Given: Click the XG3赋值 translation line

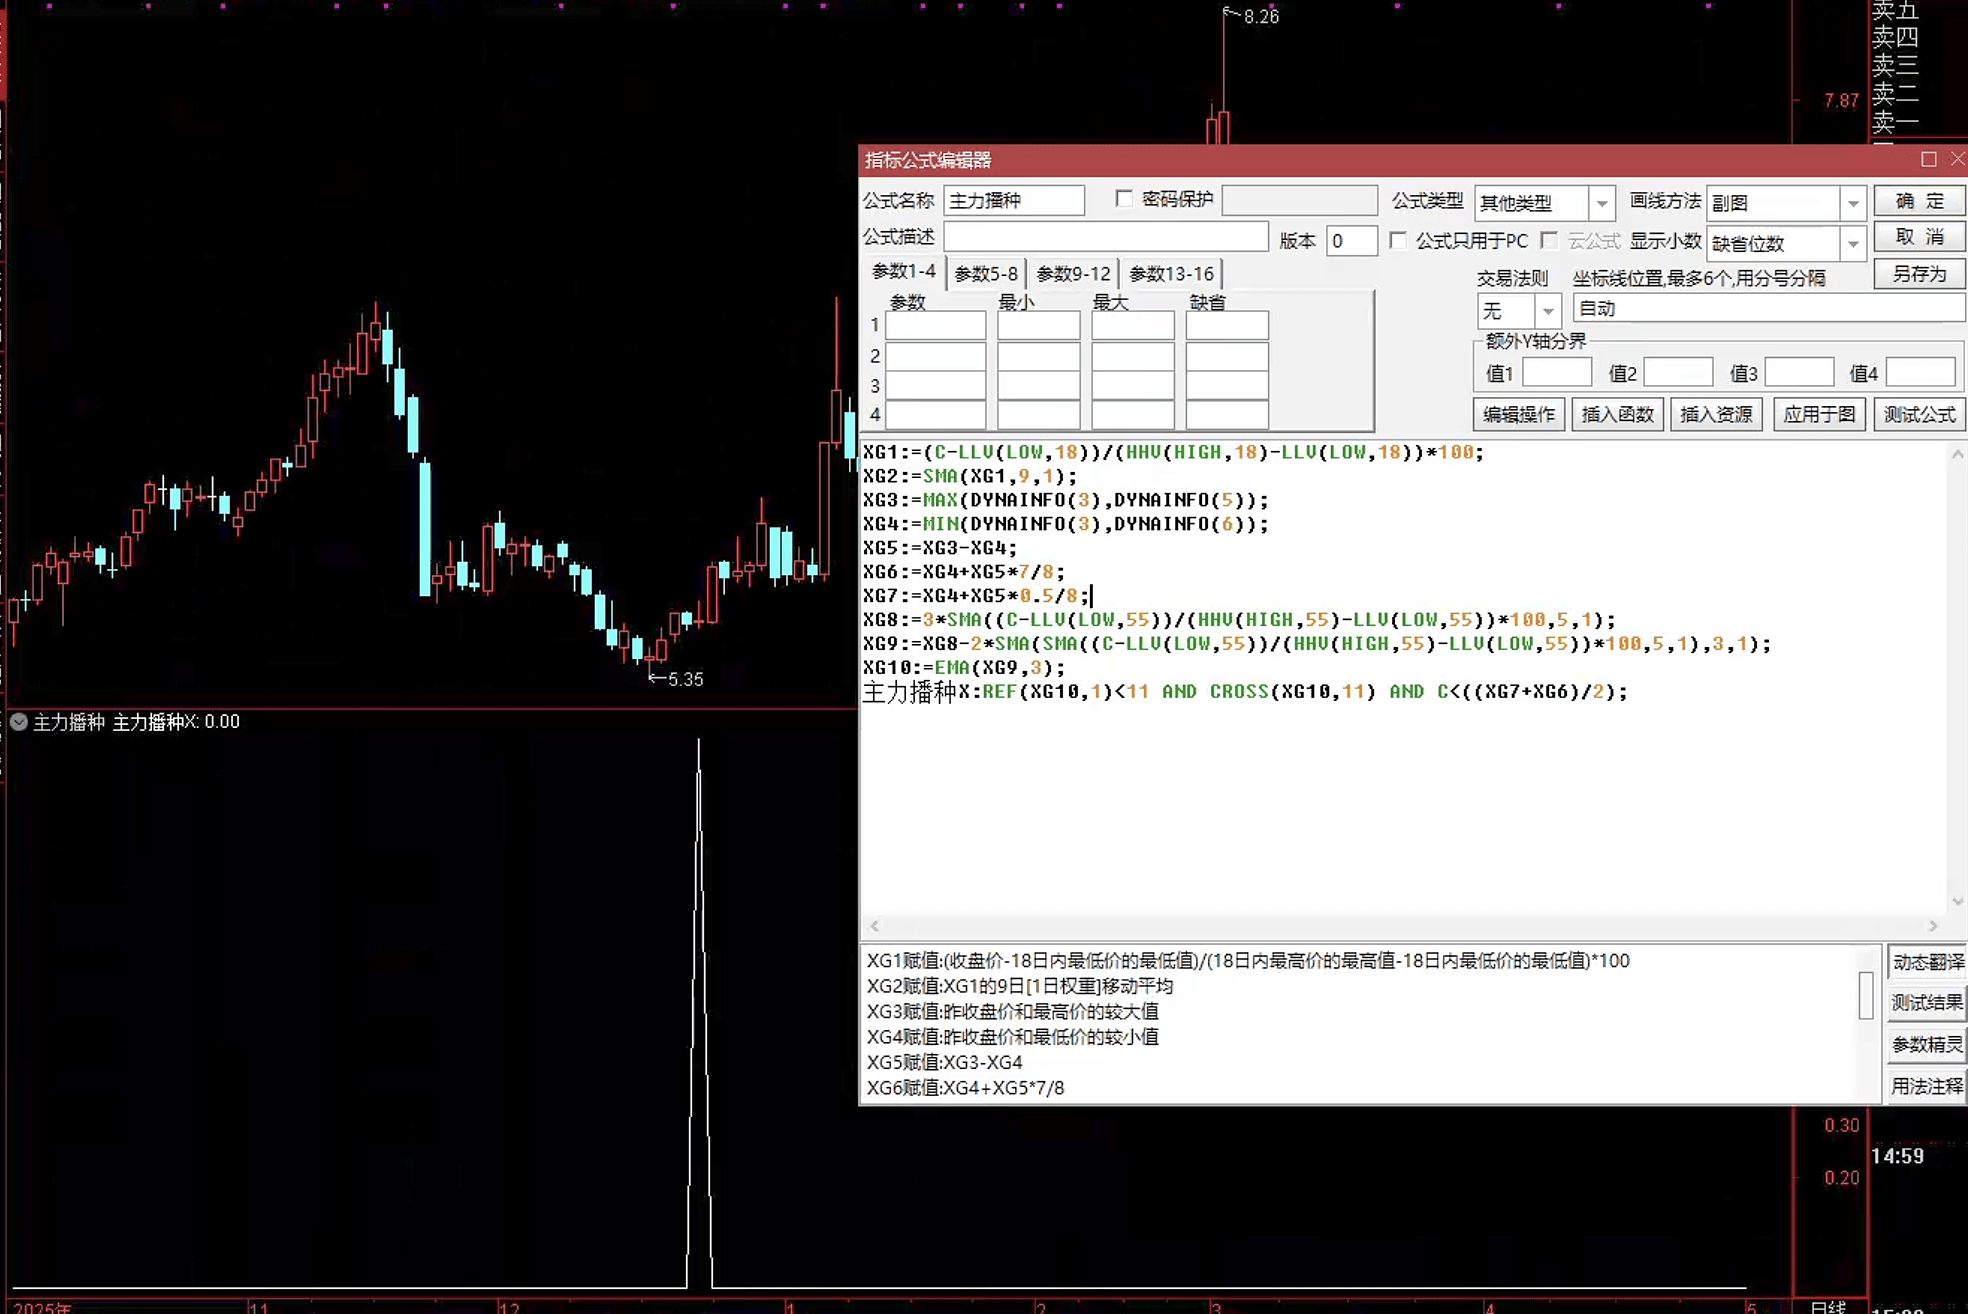Looking at the screenshot, I should [1013, 1011].
